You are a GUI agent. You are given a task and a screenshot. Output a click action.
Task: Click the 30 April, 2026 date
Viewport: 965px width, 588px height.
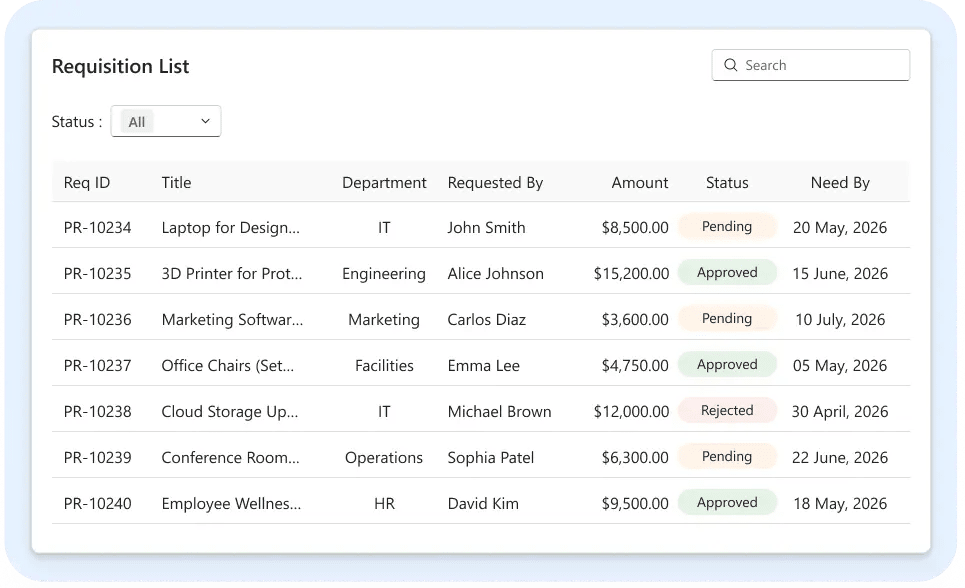click(840, 411)
